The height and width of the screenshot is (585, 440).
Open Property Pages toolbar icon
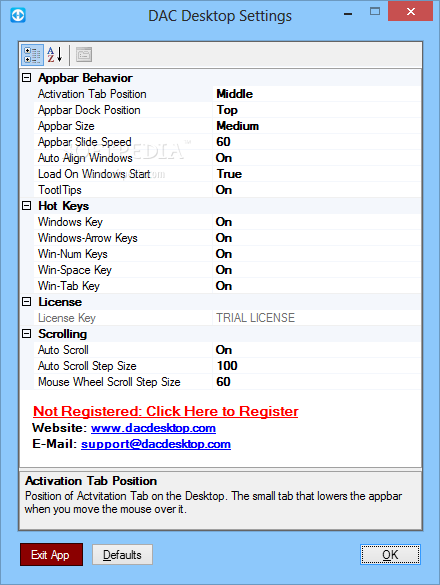tap(84, 55)
